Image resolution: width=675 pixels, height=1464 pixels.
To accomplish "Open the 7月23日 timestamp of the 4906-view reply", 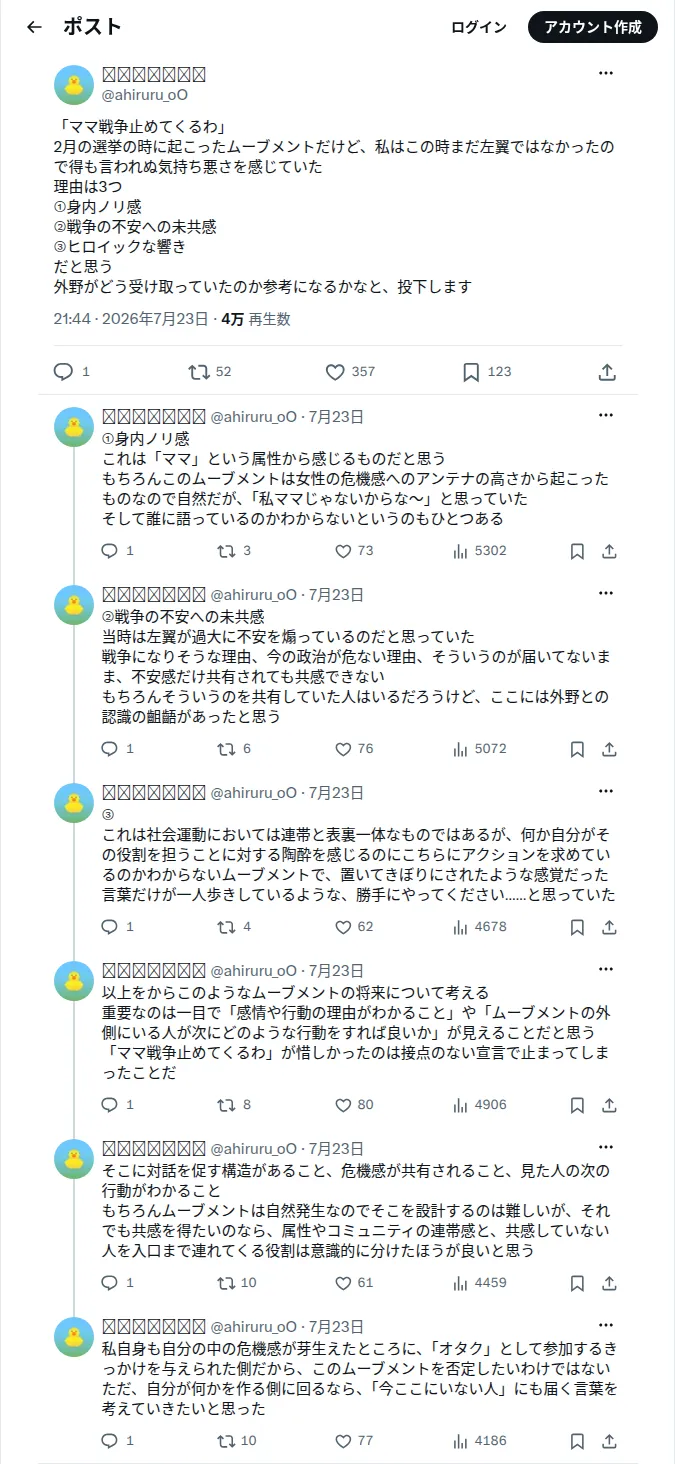I will click(x=335, y=971).
